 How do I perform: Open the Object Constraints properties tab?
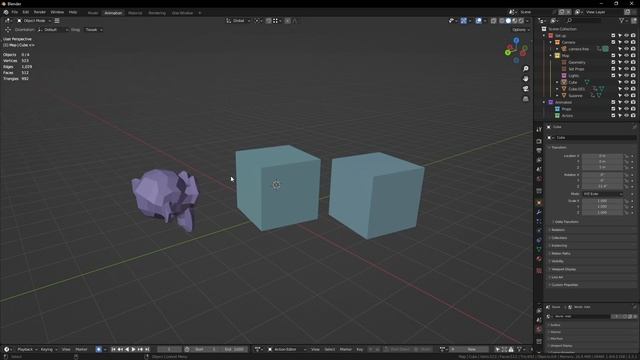[539, 240]
